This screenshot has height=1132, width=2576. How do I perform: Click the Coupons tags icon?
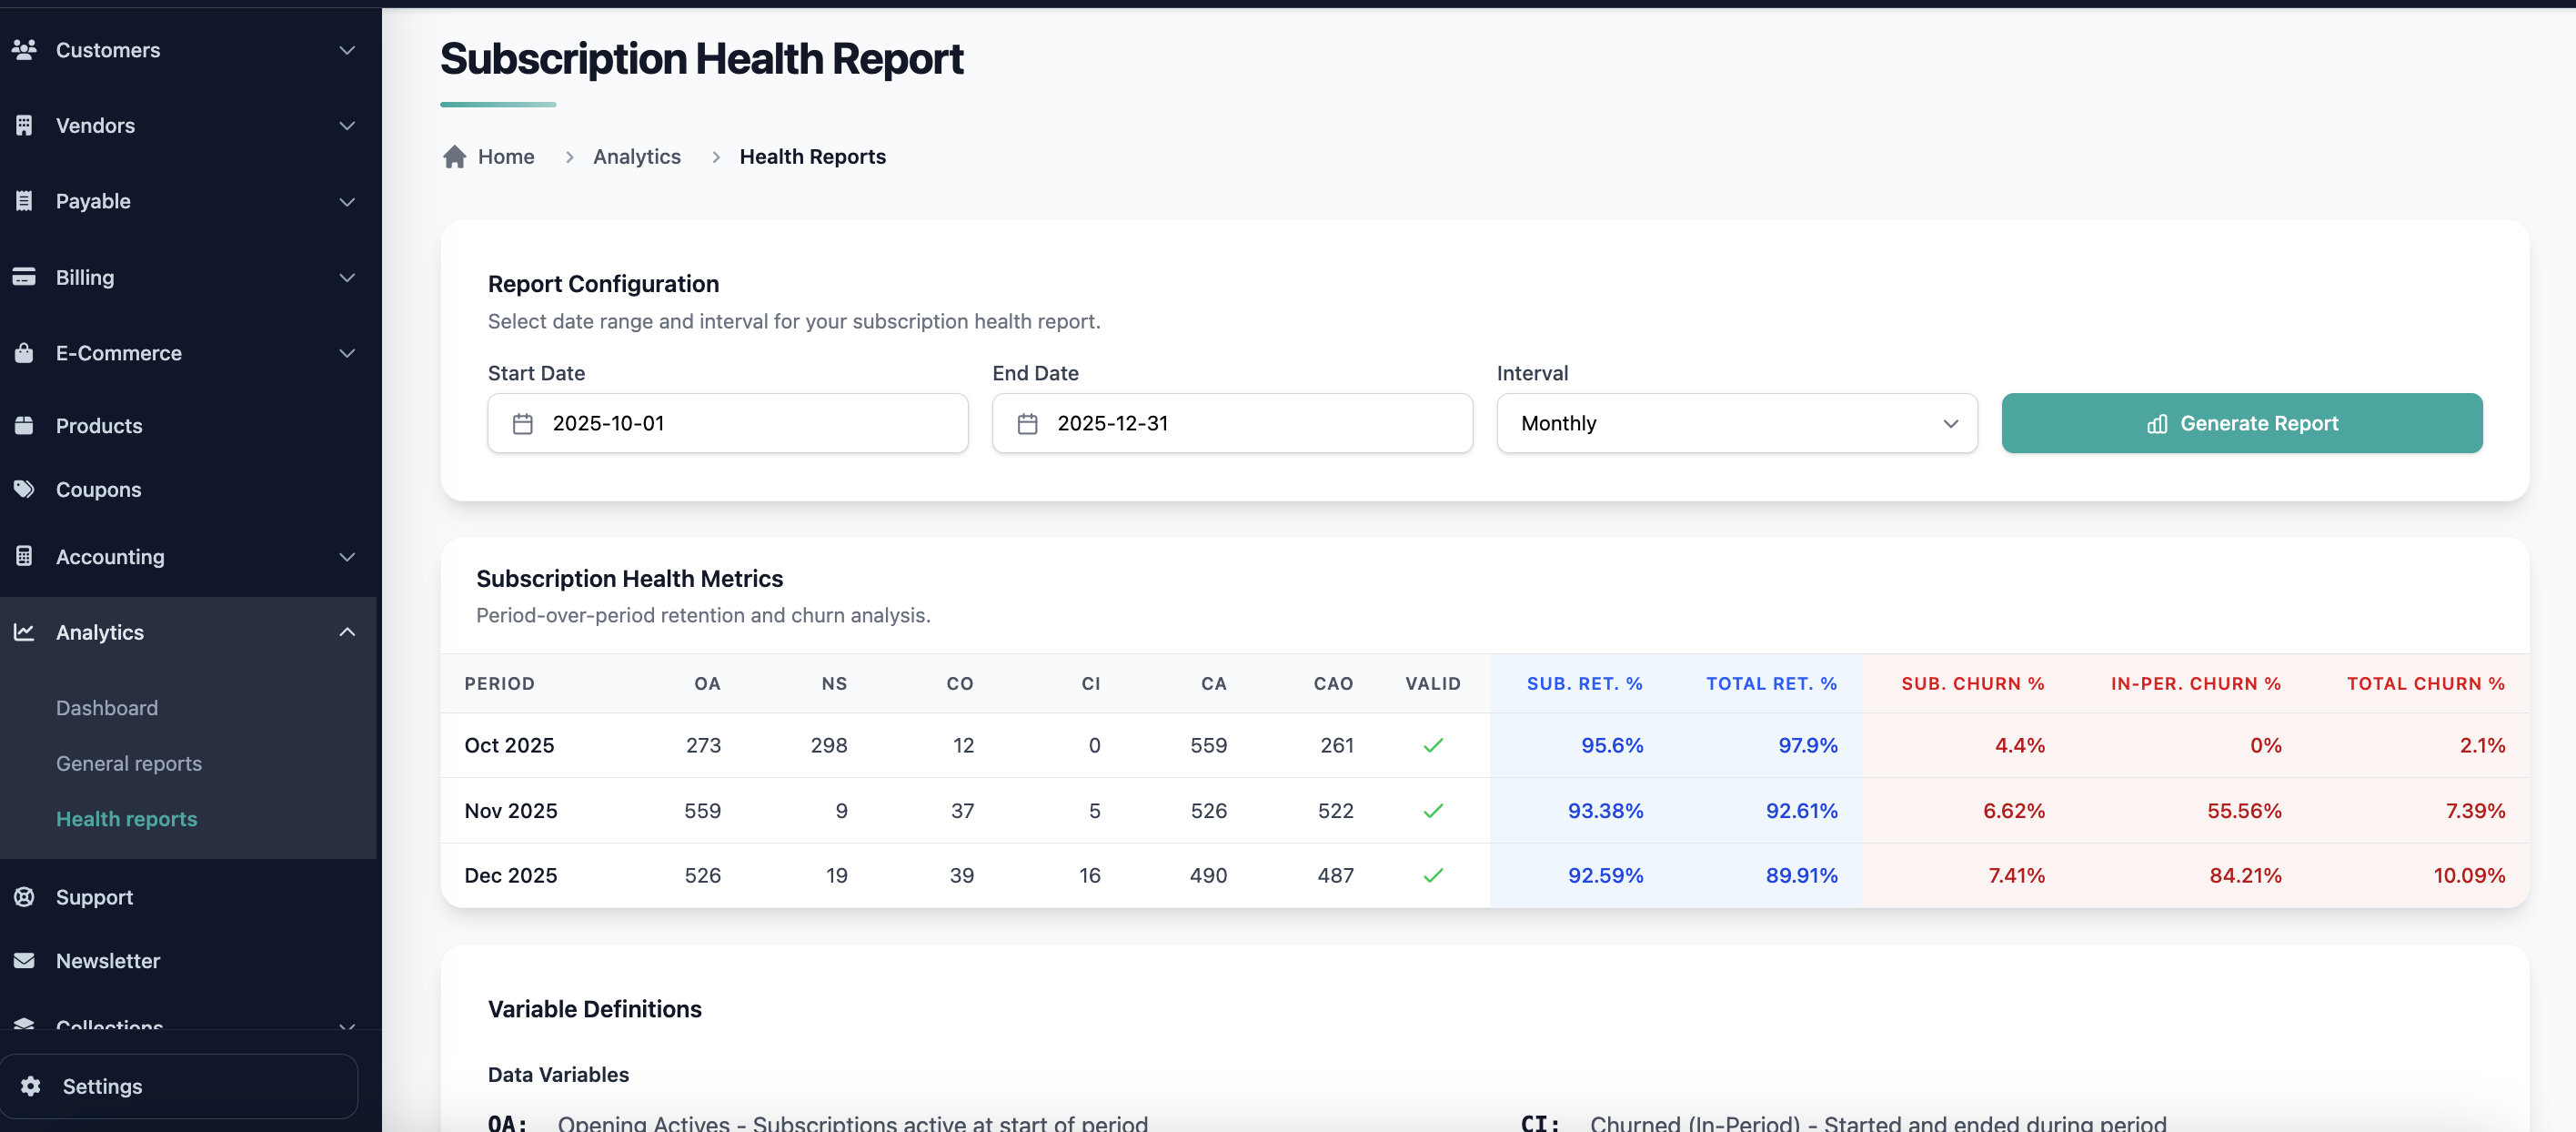pyautogui.click(x=24, y=489)
